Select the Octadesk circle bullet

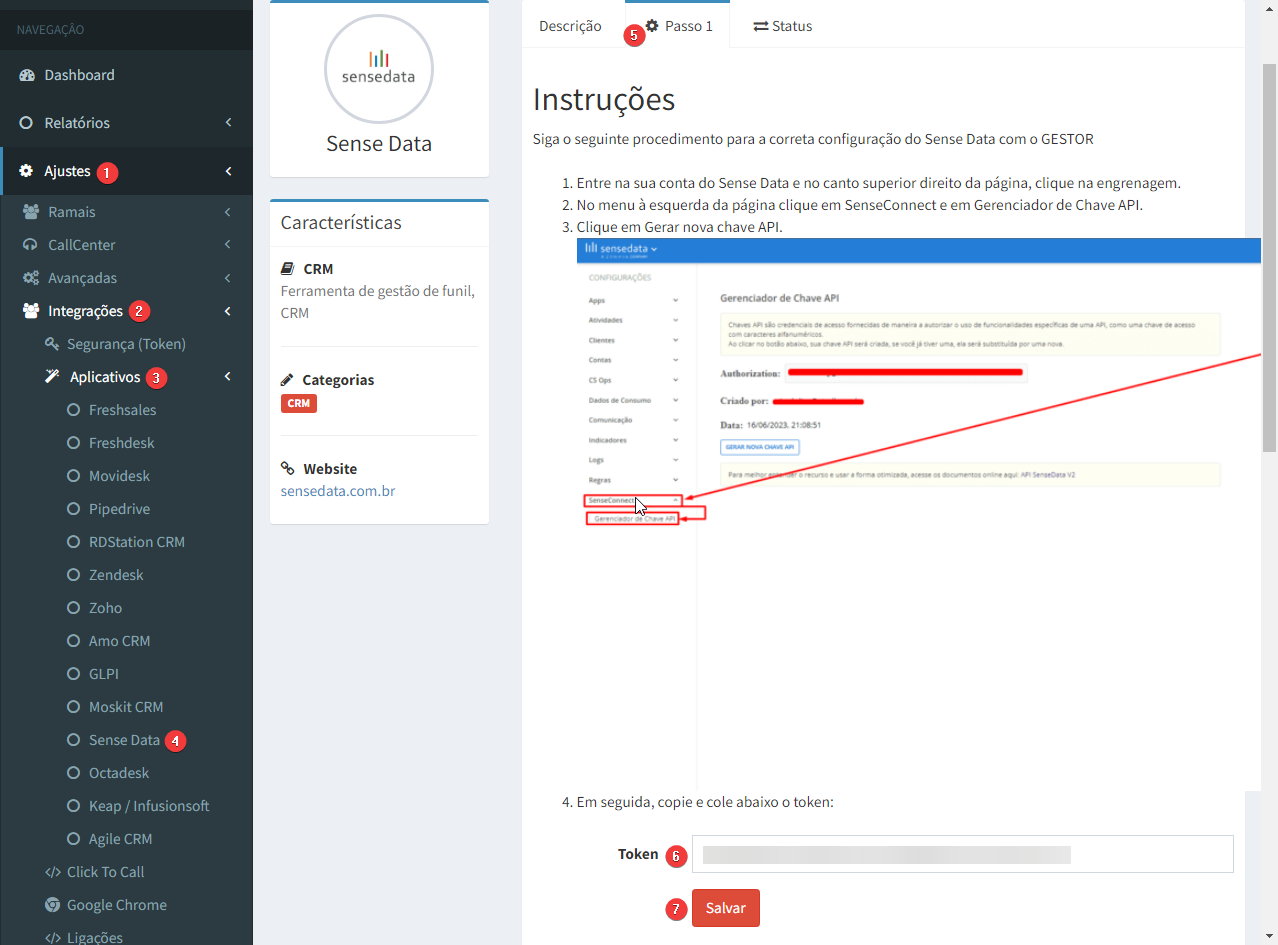pyautogui.click(x=73, y=773)
